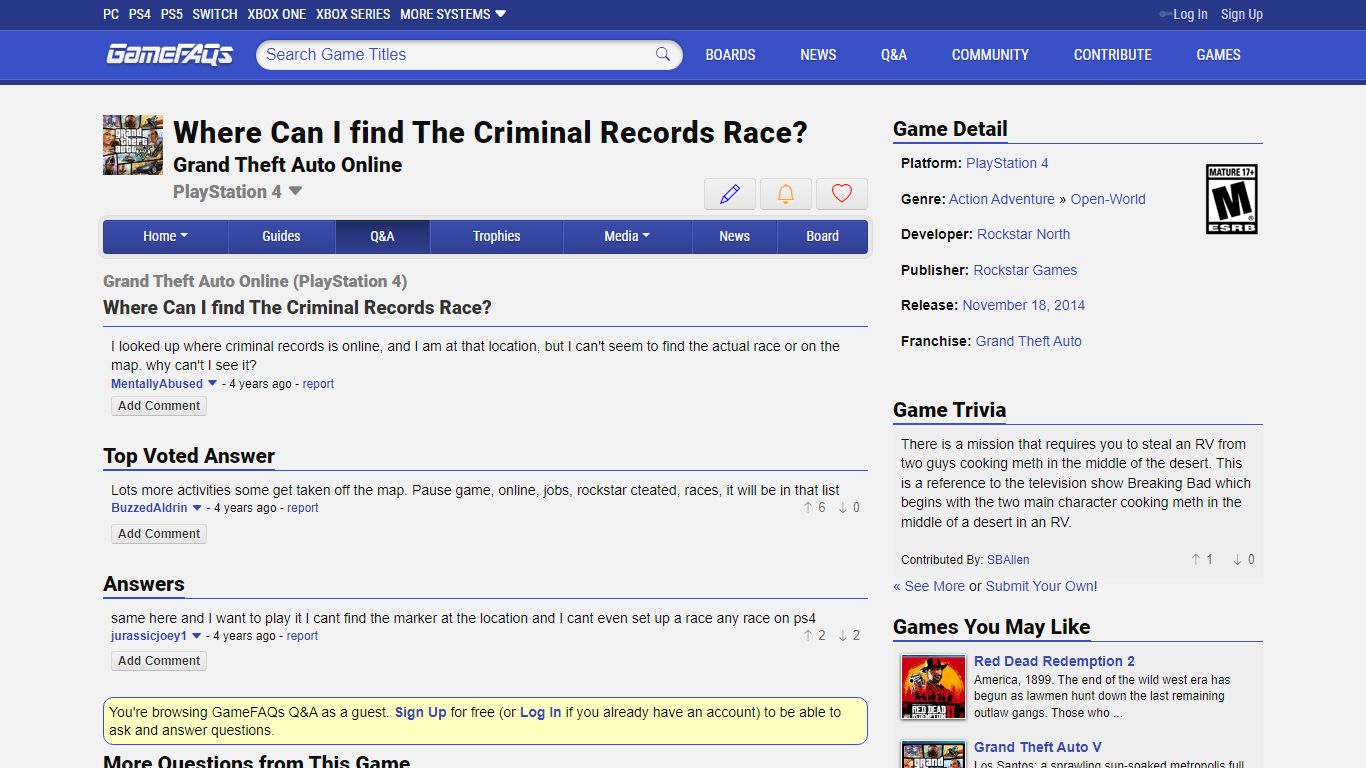Open the Rockstar North developer link
This screenshot has width=1366, height=768.
1023,234
